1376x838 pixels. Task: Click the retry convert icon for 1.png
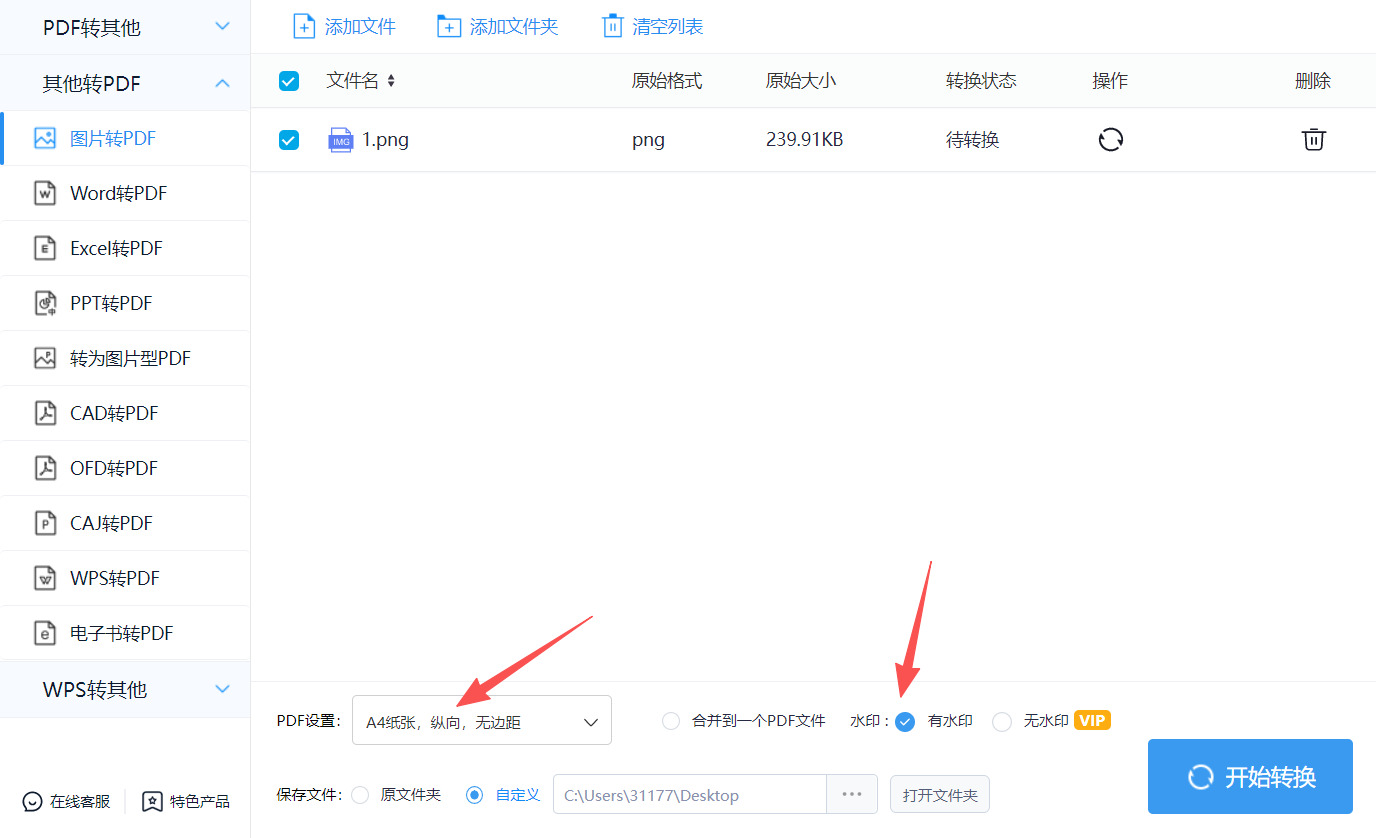click(x=1111, y=140)
